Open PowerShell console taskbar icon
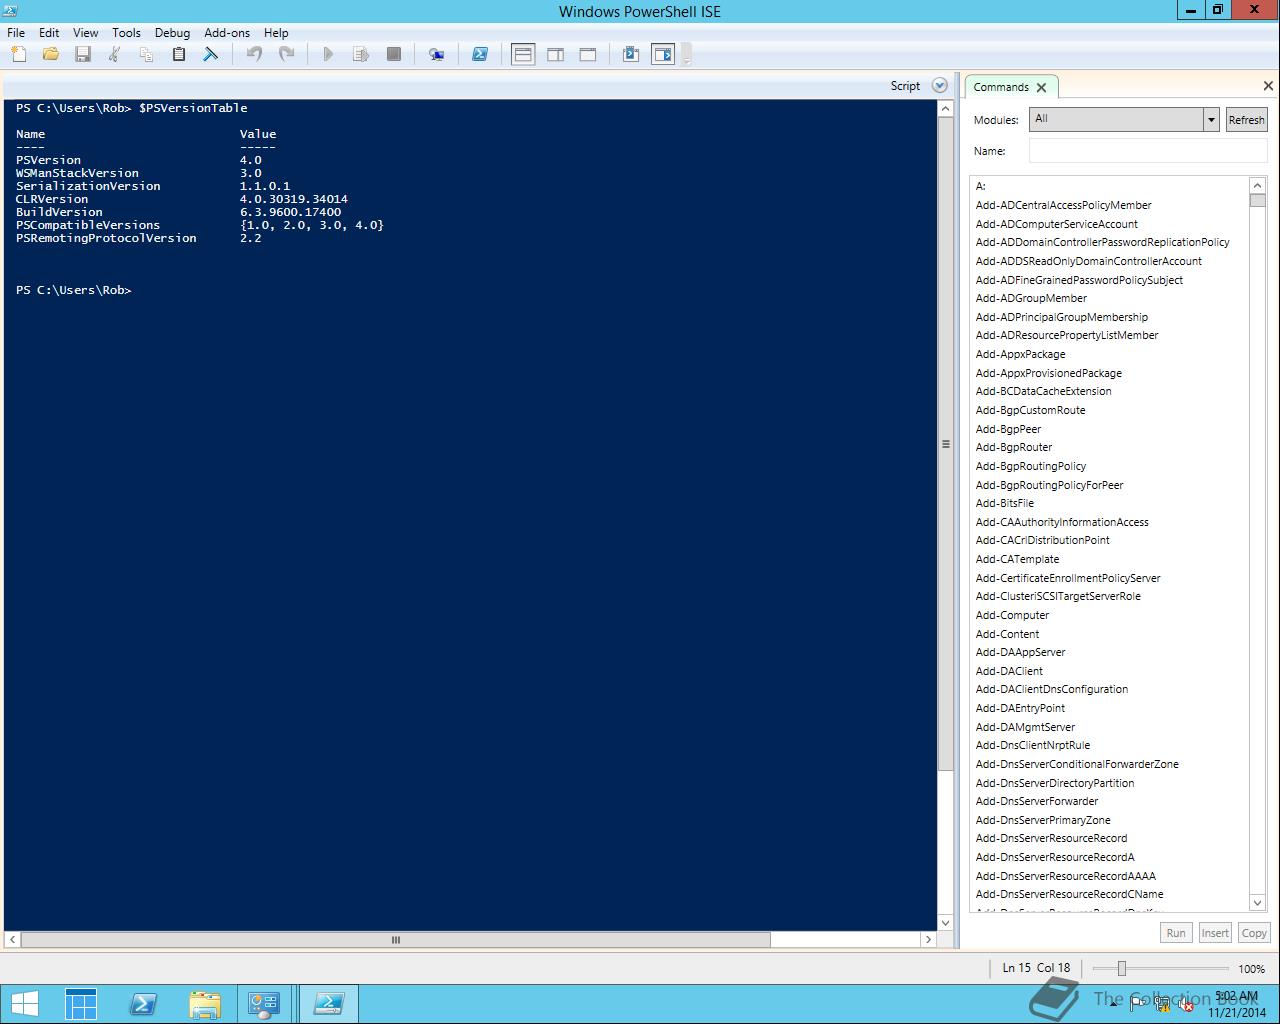1280x1024 pixels. (143, 1003)
